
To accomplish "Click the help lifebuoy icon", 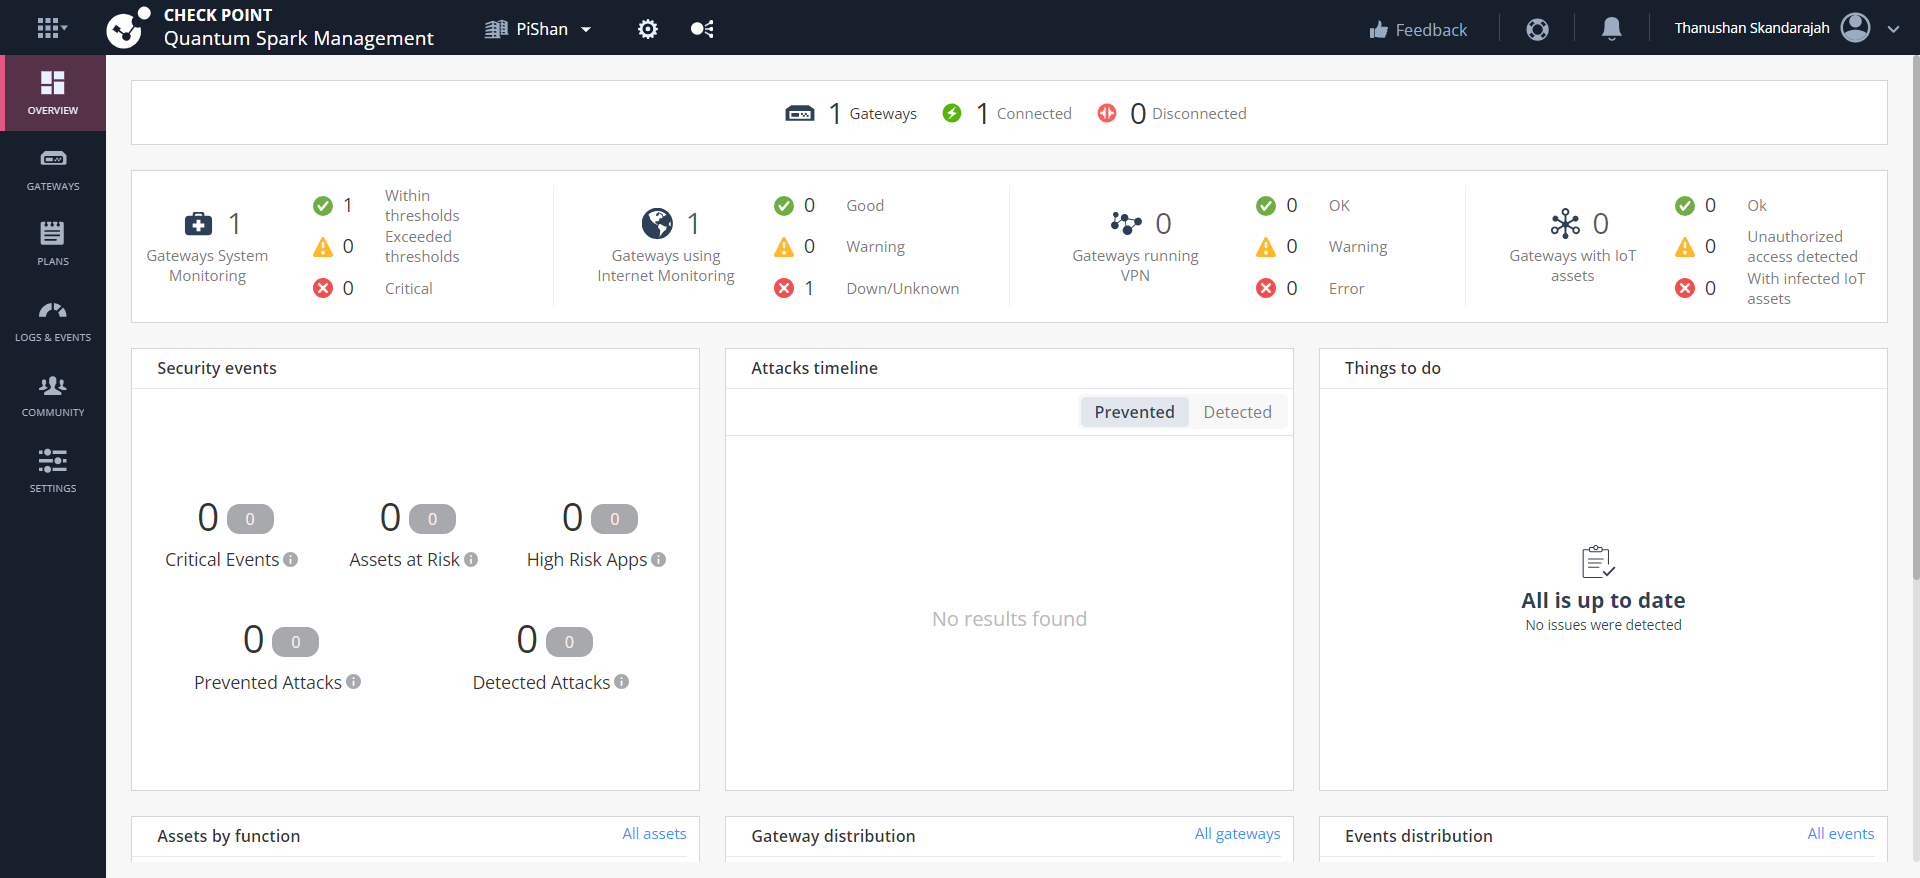I will pyautogui.click(x=1537, y=29).
